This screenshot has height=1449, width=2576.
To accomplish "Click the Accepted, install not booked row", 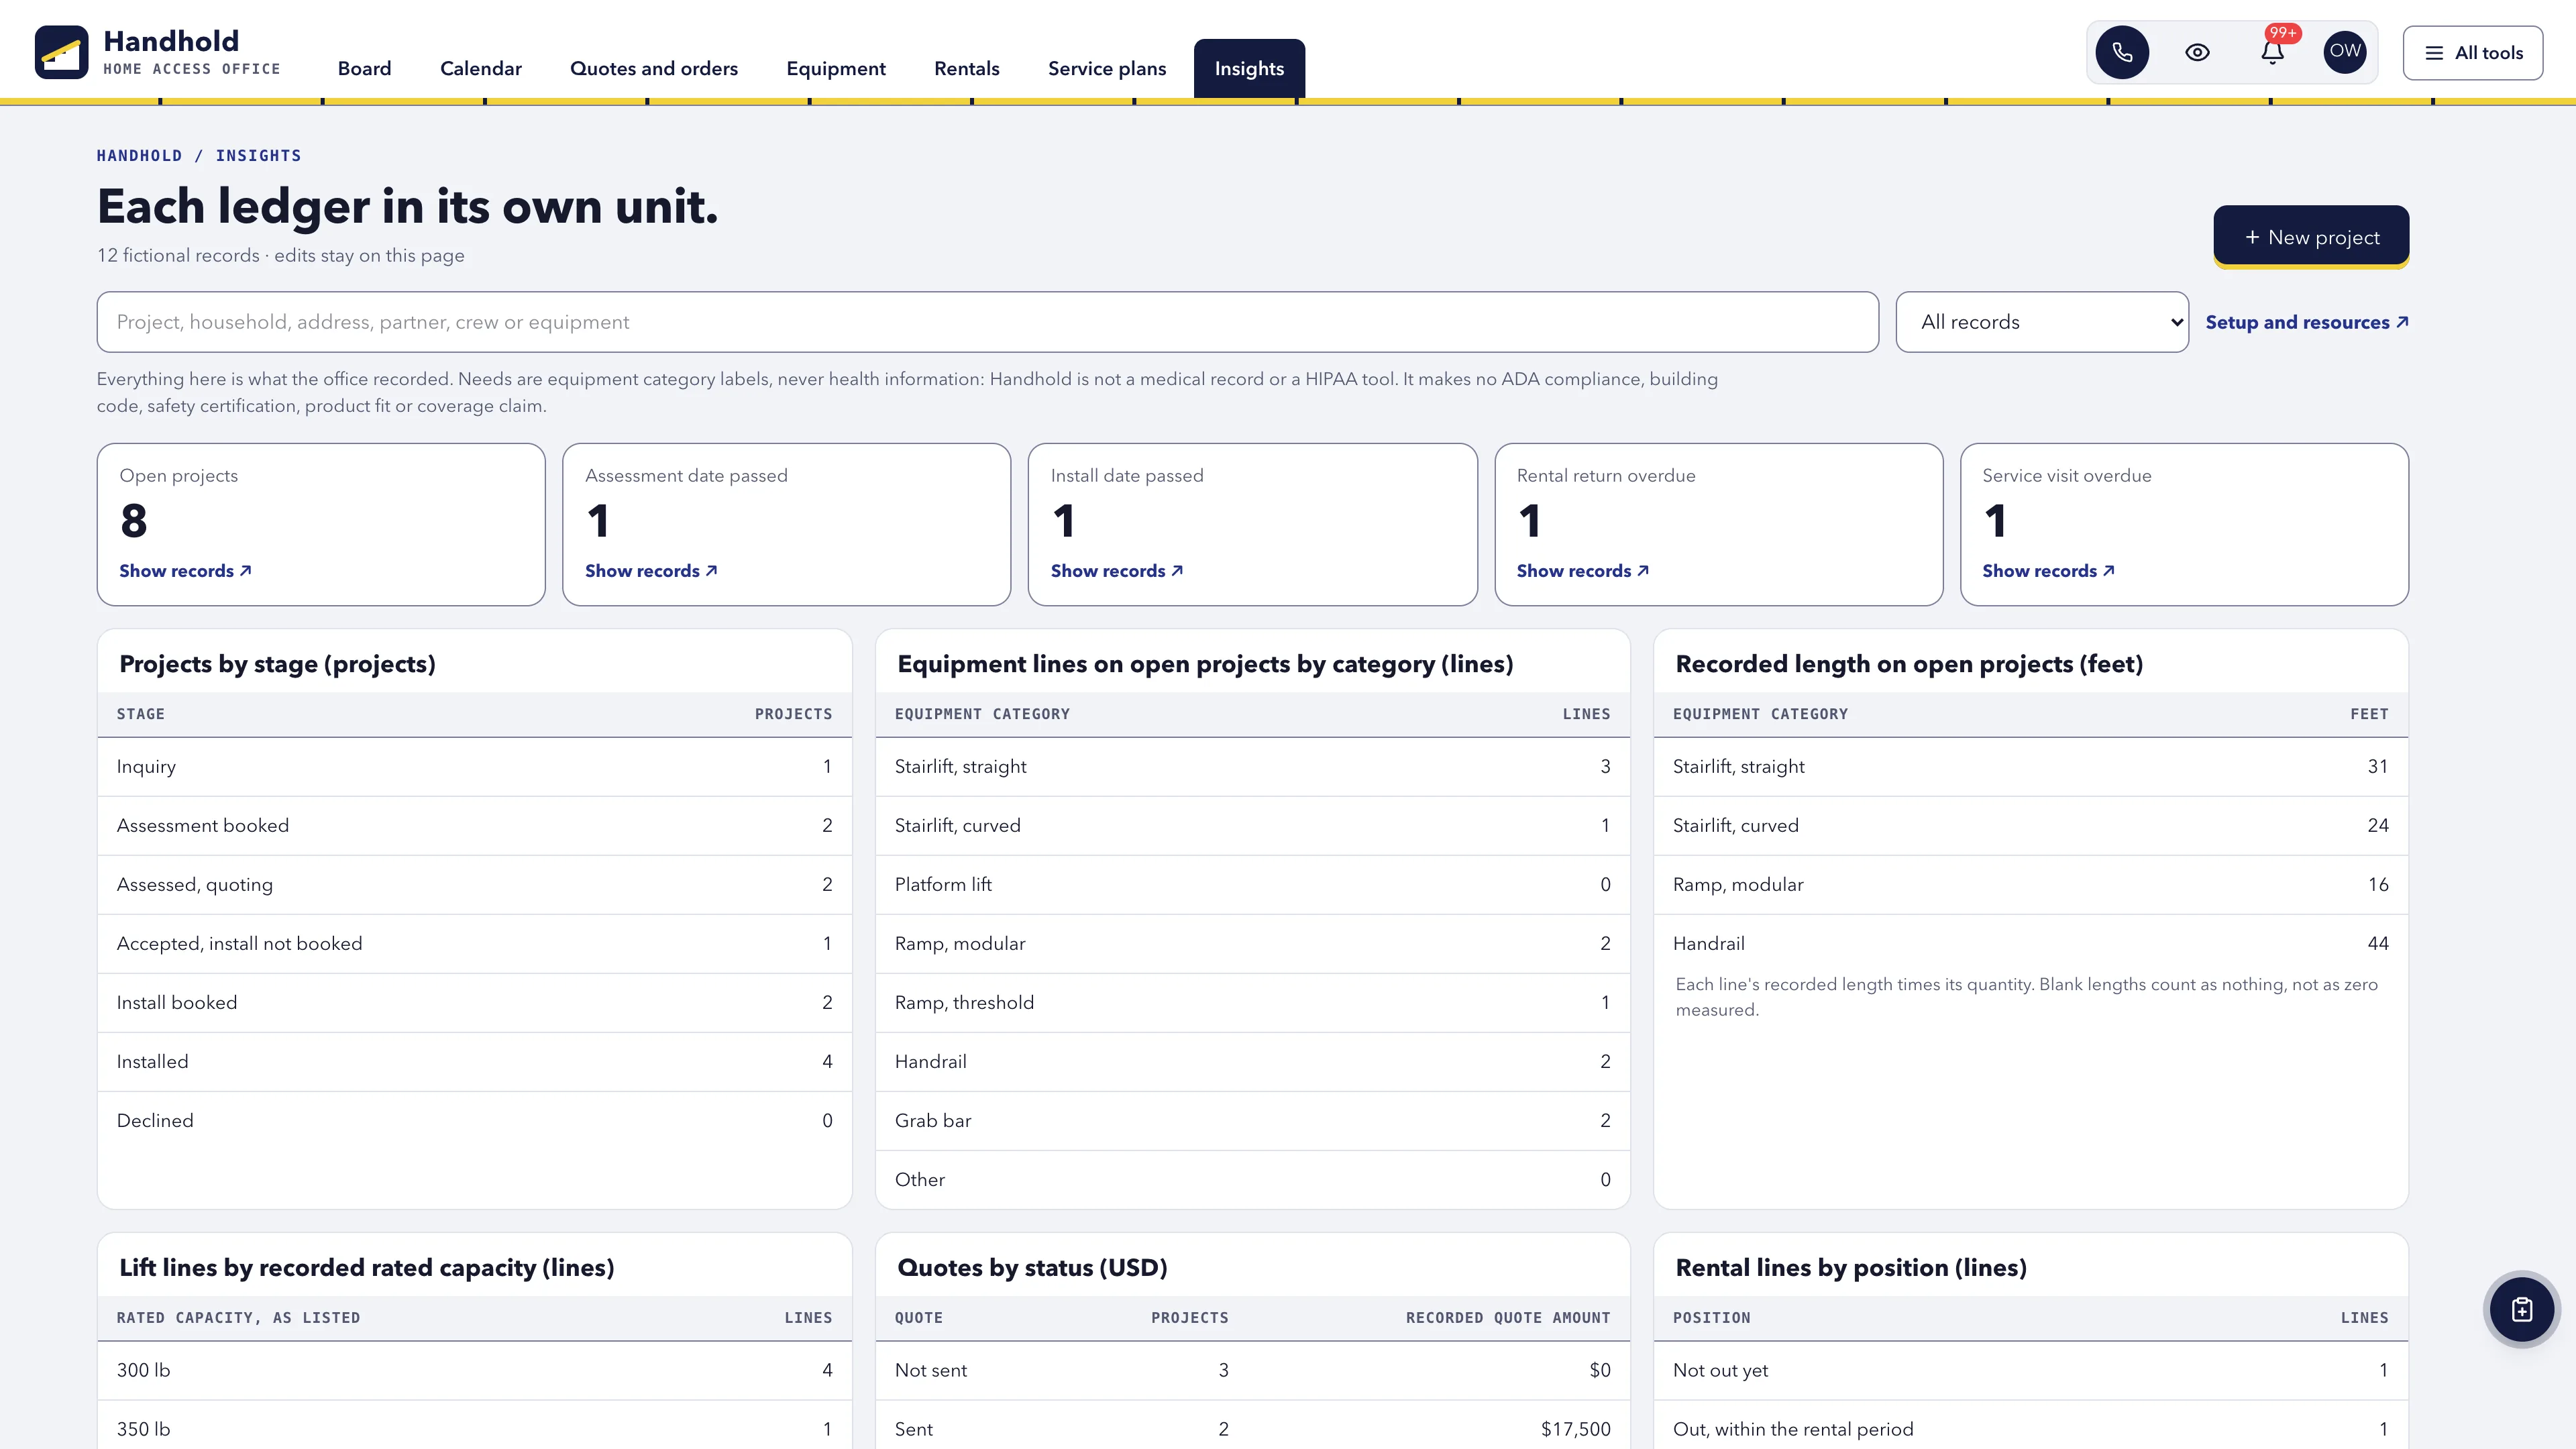I will (474, 944).
